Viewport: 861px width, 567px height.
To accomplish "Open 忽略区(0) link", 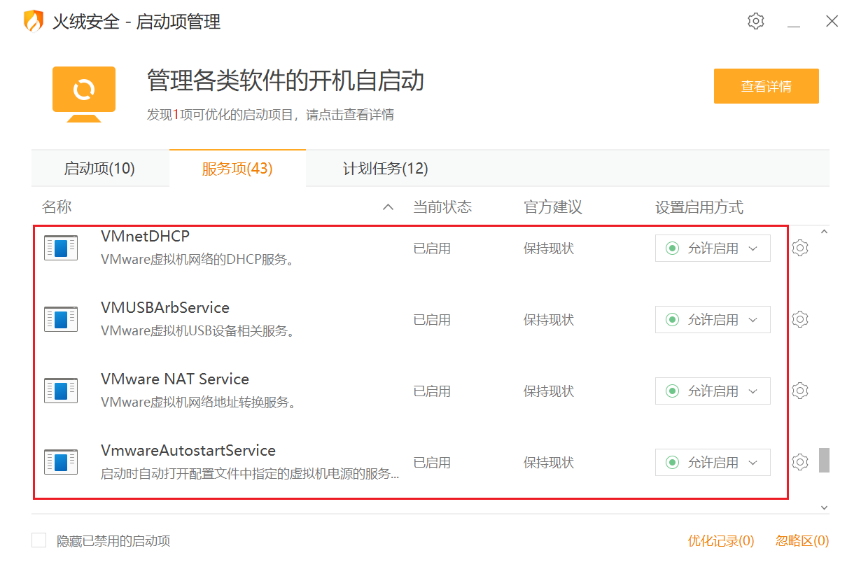I will tap(802, 541).
